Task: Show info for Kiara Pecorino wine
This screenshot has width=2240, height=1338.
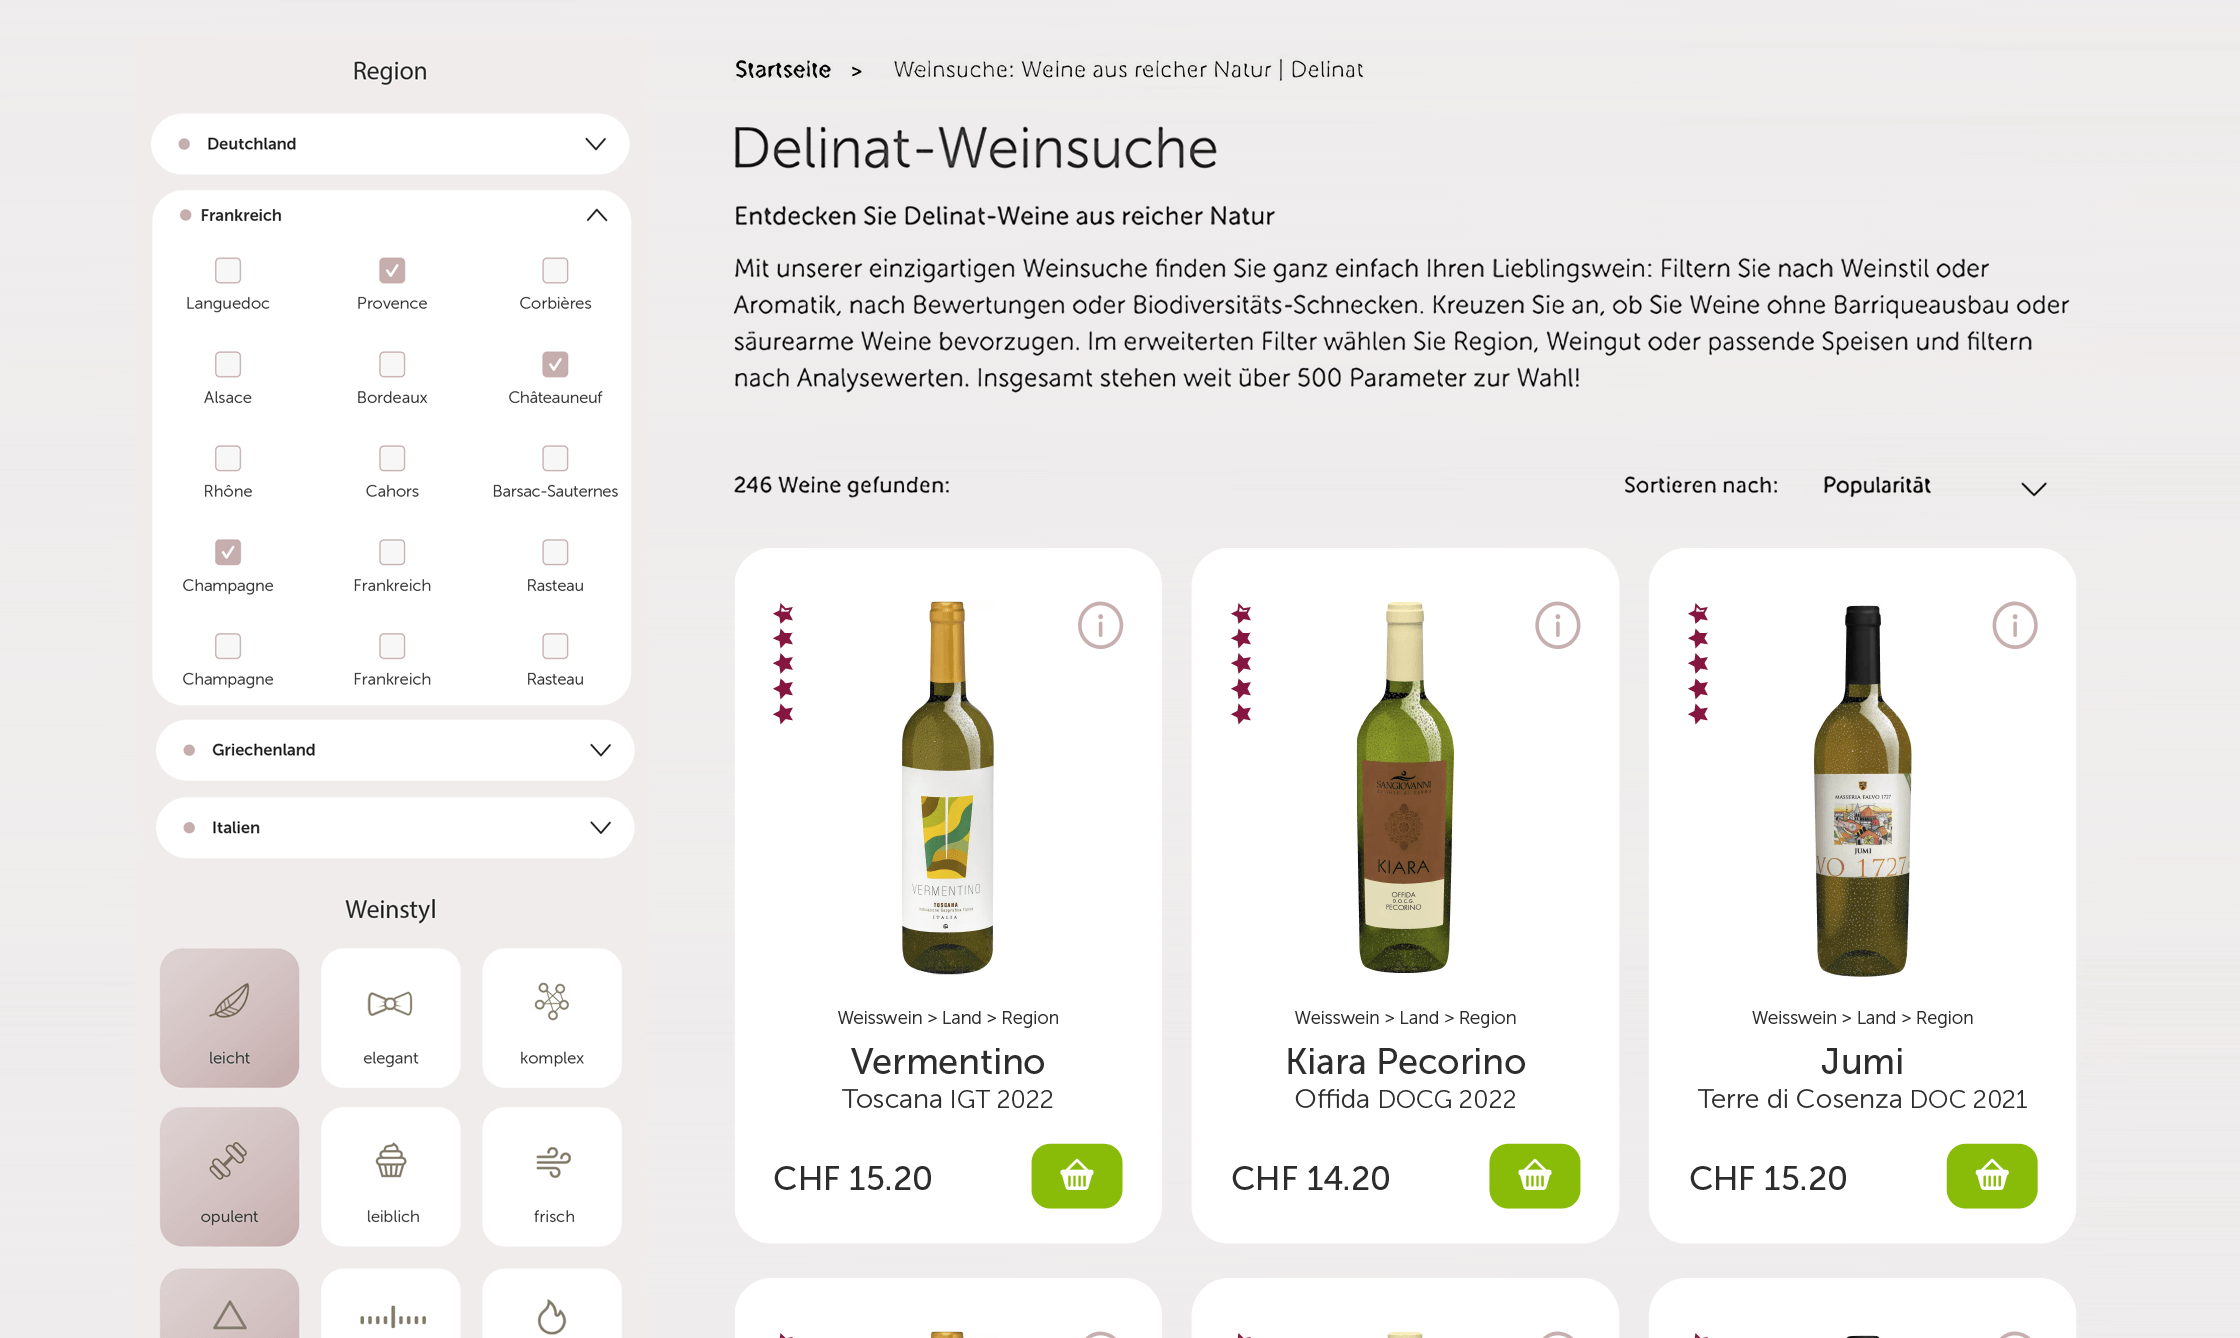Action: [x=1557, y=626]
